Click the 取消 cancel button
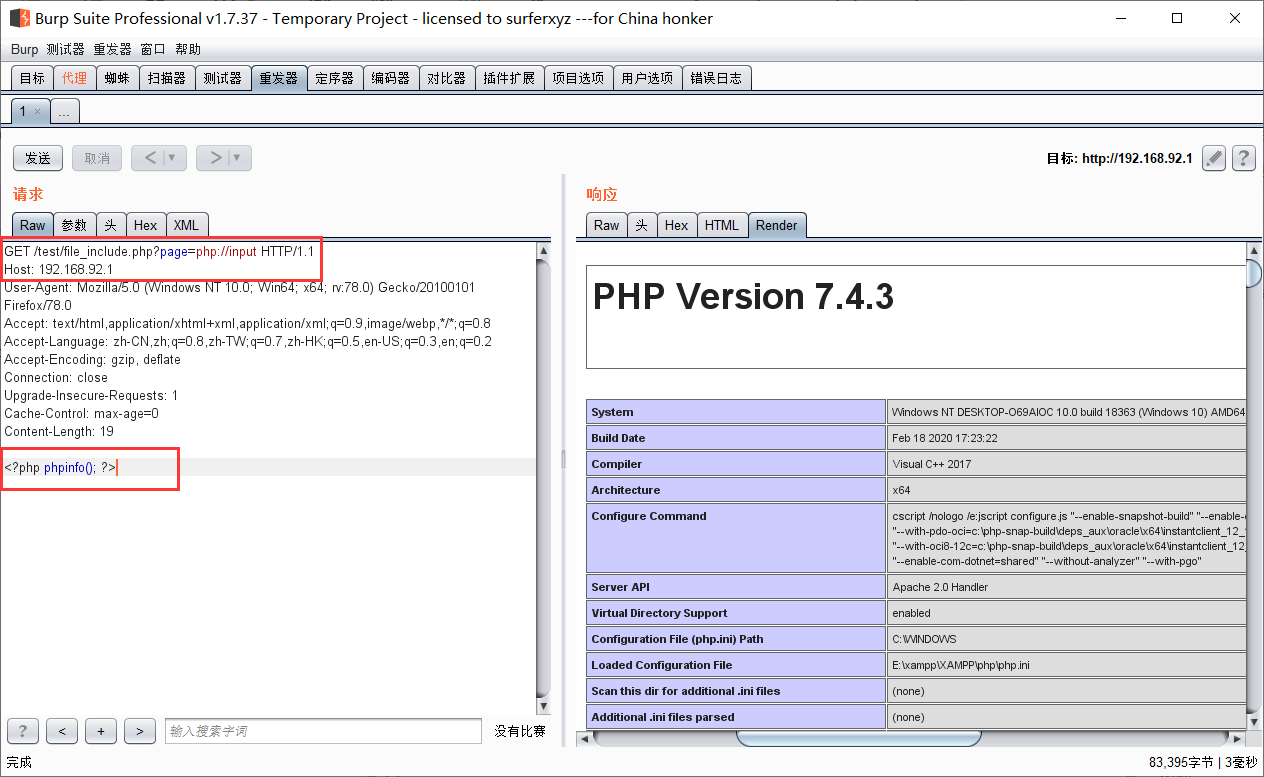Viewport: 1264px width, 777px height. 97,158
